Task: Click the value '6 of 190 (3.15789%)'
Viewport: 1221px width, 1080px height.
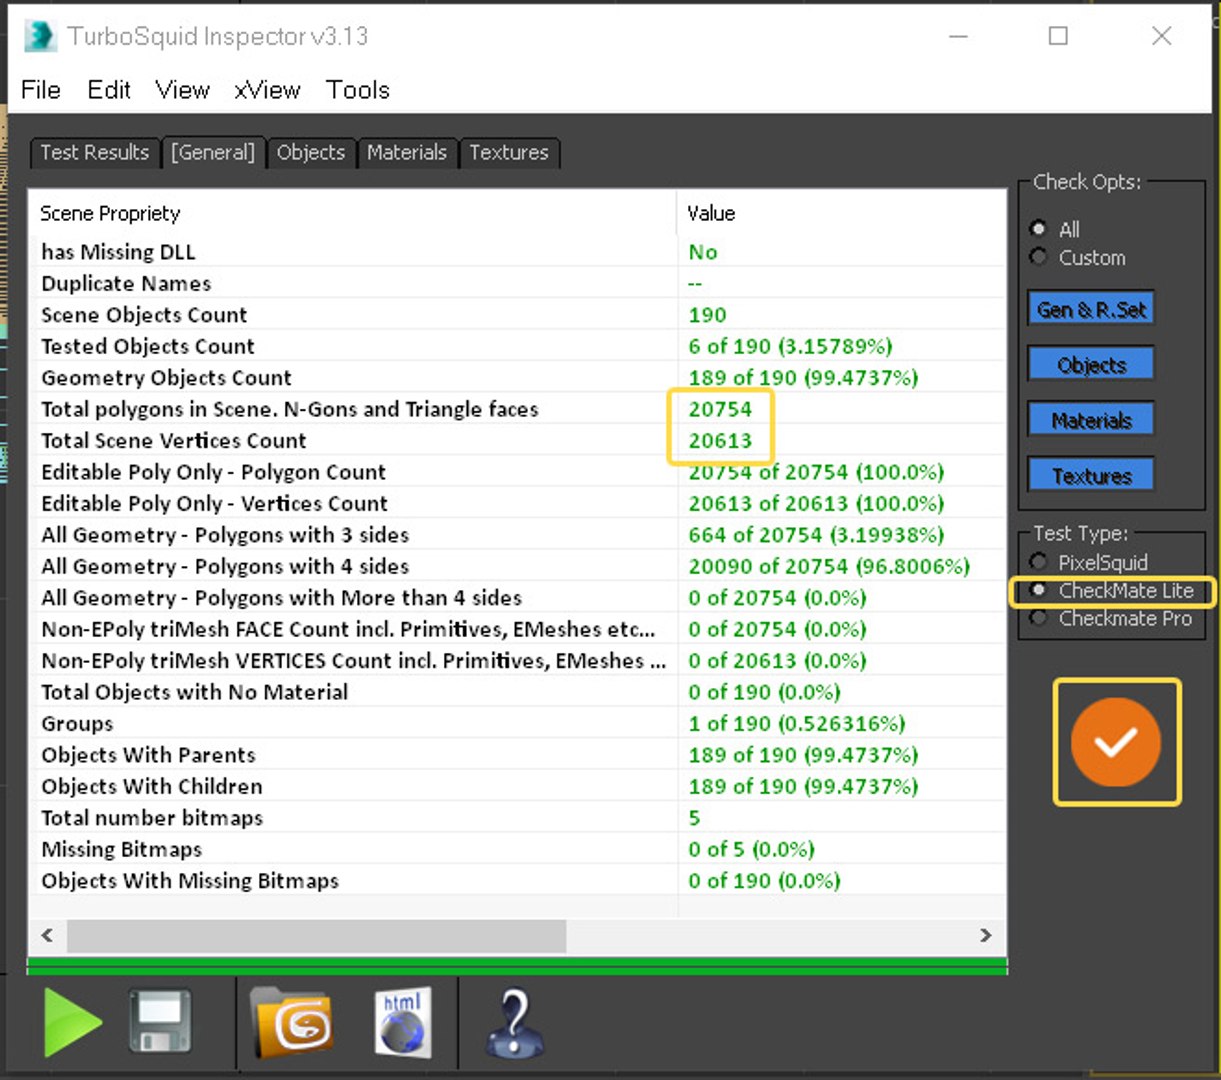Action: click(x=790, y=346)
